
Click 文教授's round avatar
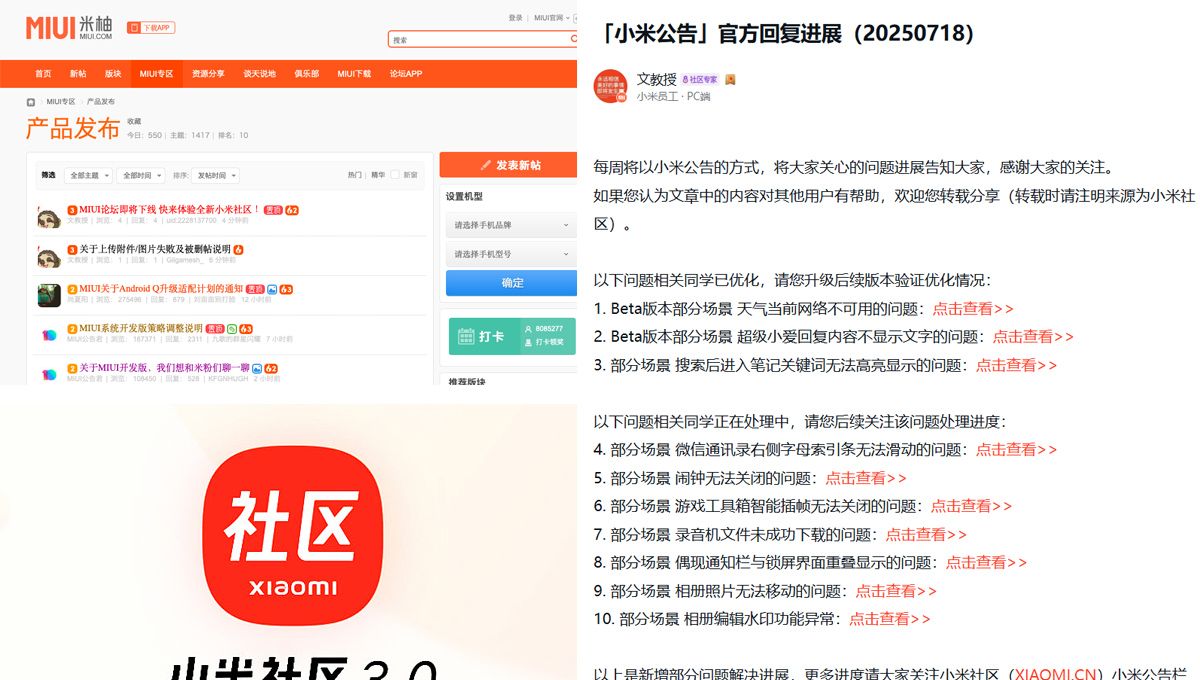point(611,87)
